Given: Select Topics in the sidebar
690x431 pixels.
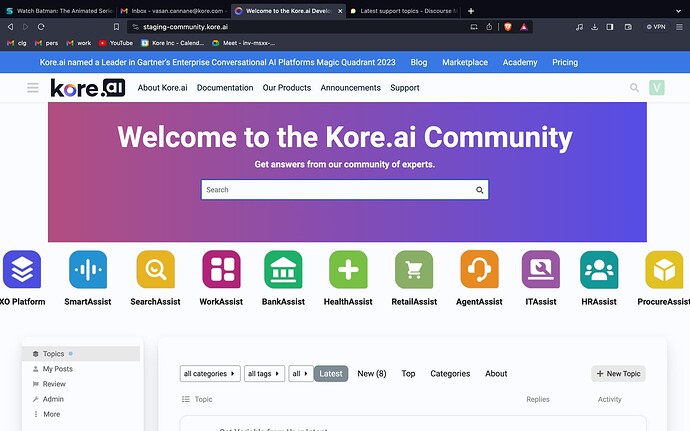Looking at the screenshot, I should [x=81, y=354].
